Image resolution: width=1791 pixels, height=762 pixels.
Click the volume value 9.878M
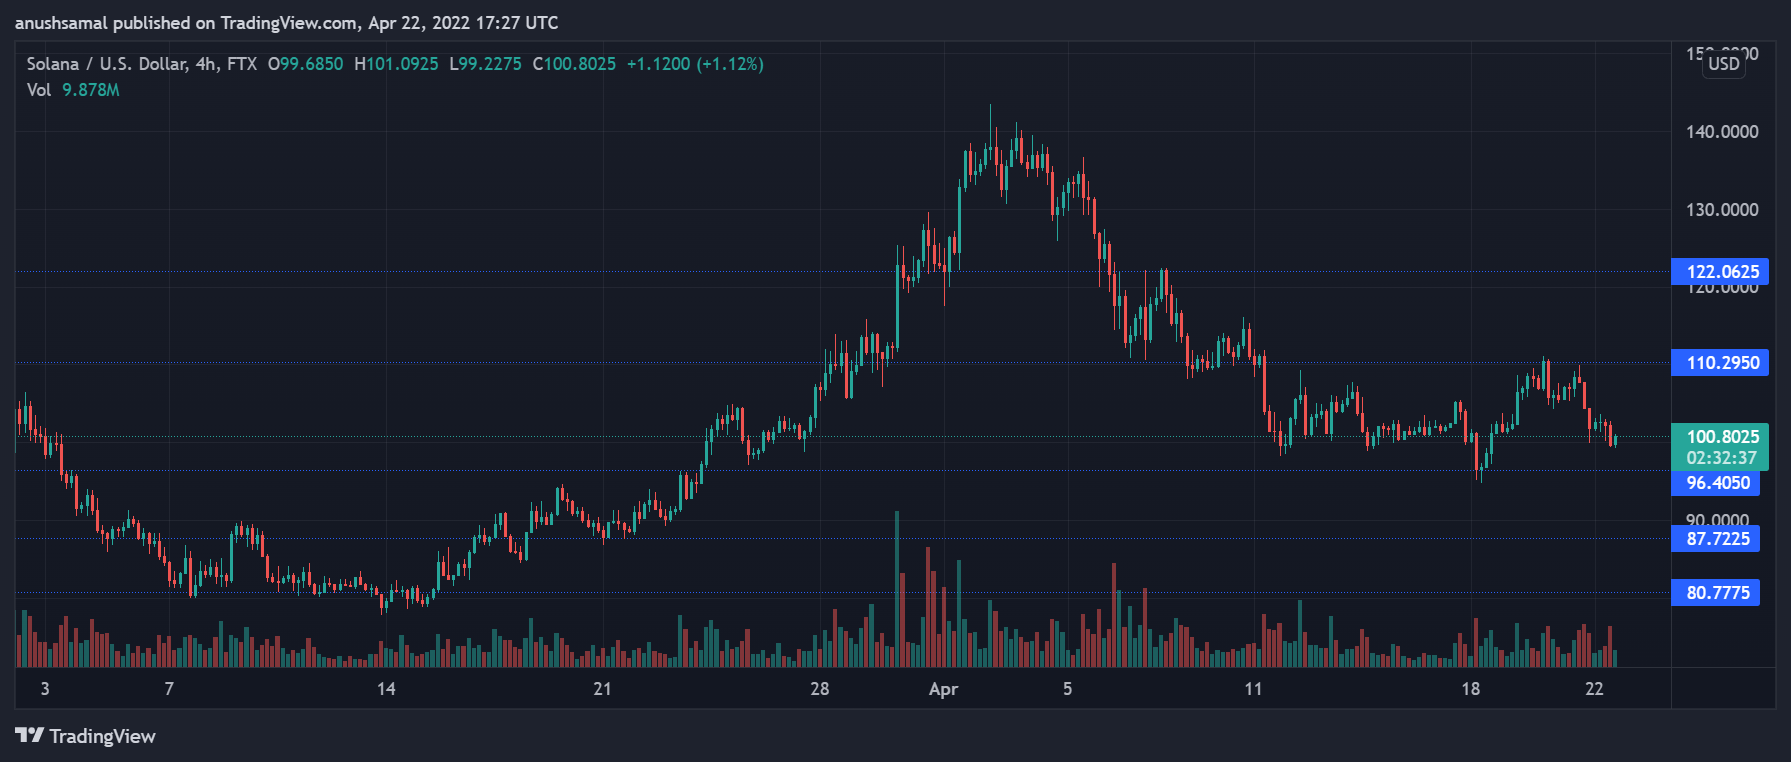(x=91, y=90)
